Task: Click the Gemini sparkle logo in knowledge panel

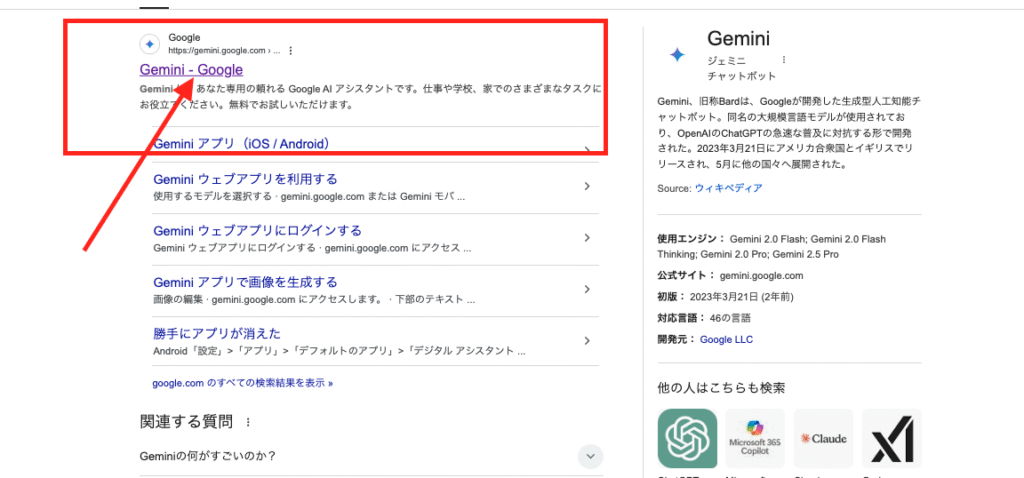Action: [677, 55]
